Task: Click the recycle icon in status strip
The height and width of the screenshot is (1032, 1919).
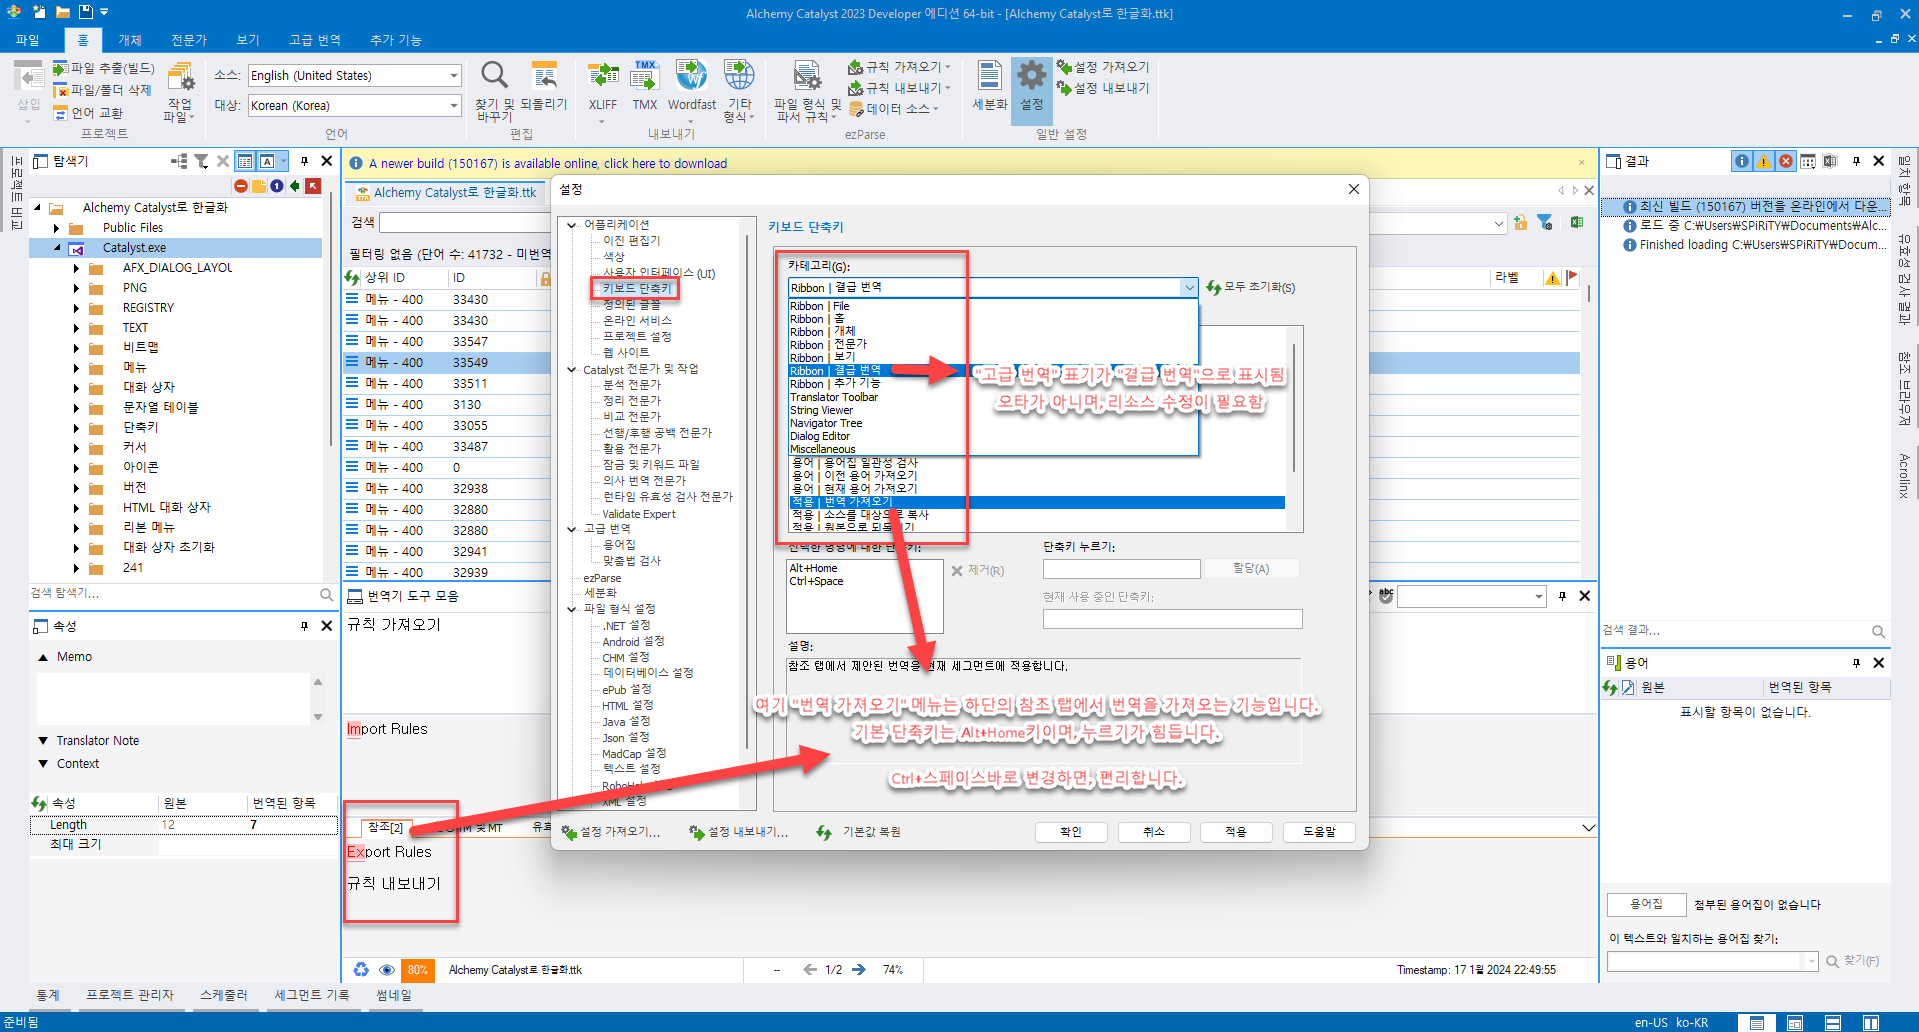Action: [x=361, y=969]
